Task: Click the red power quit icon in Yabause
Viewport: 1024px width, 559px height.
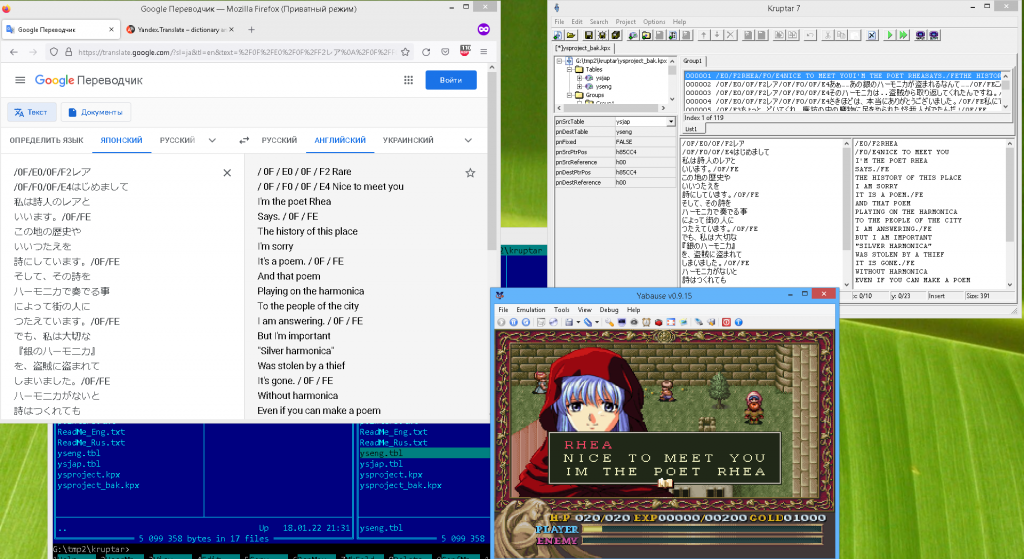Action: point(726,322)
